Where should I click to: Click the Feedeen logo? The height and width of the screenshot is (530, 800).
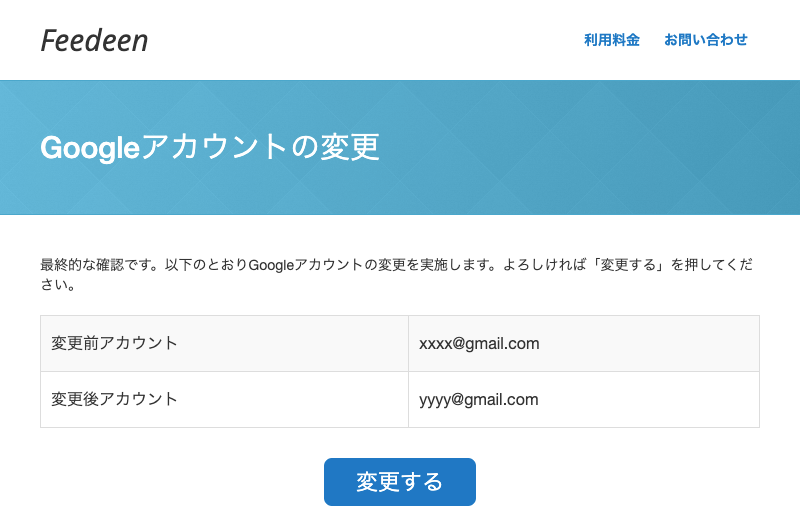coord(94,40)
